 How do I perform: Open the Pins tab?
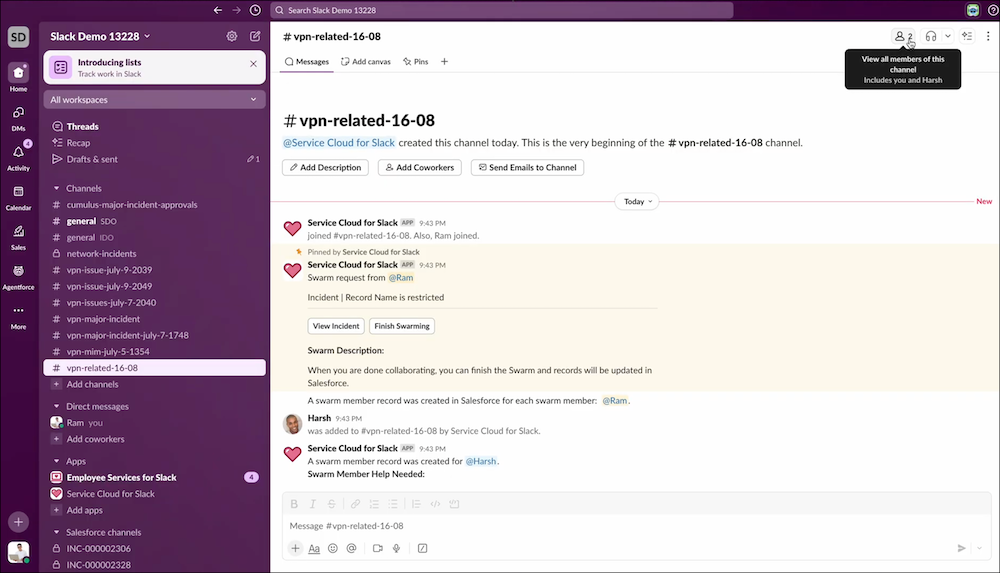click(416, 62)
